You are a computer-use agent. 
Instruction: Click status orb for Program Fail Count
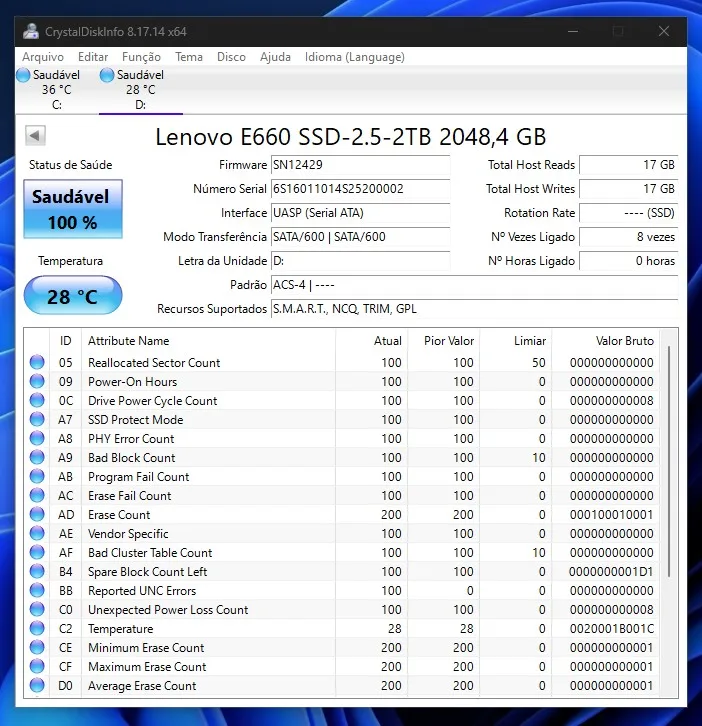(x=37, y=476)
